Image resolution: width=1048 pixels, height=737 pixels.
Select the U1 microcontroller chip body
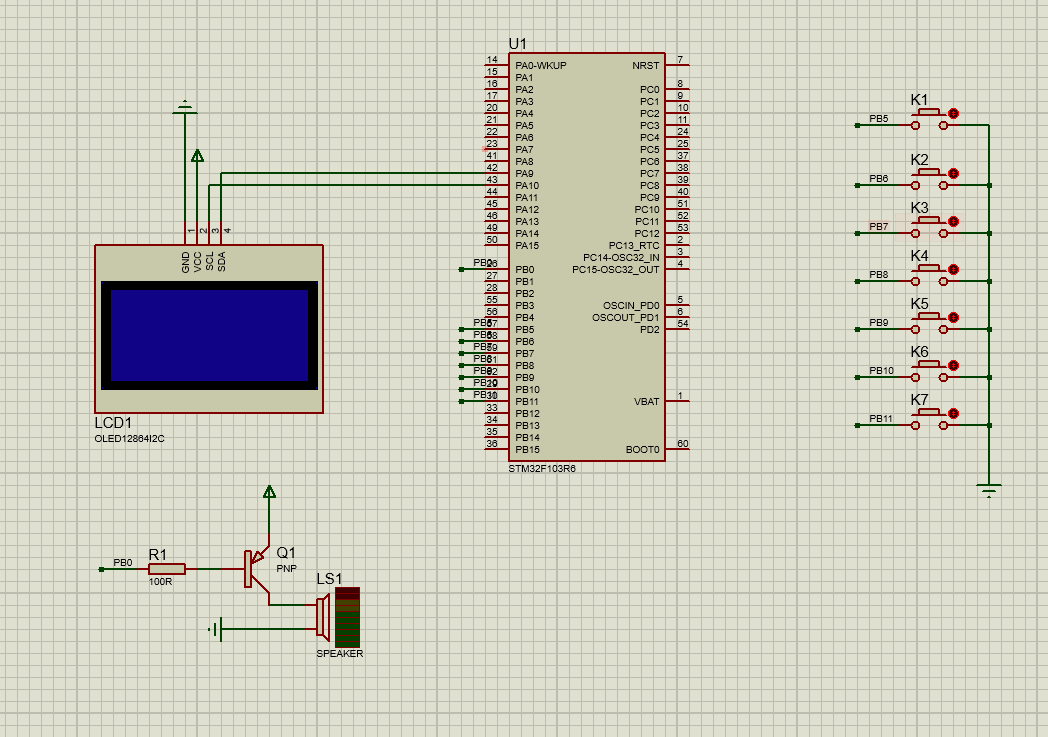[x=587, y=257]
